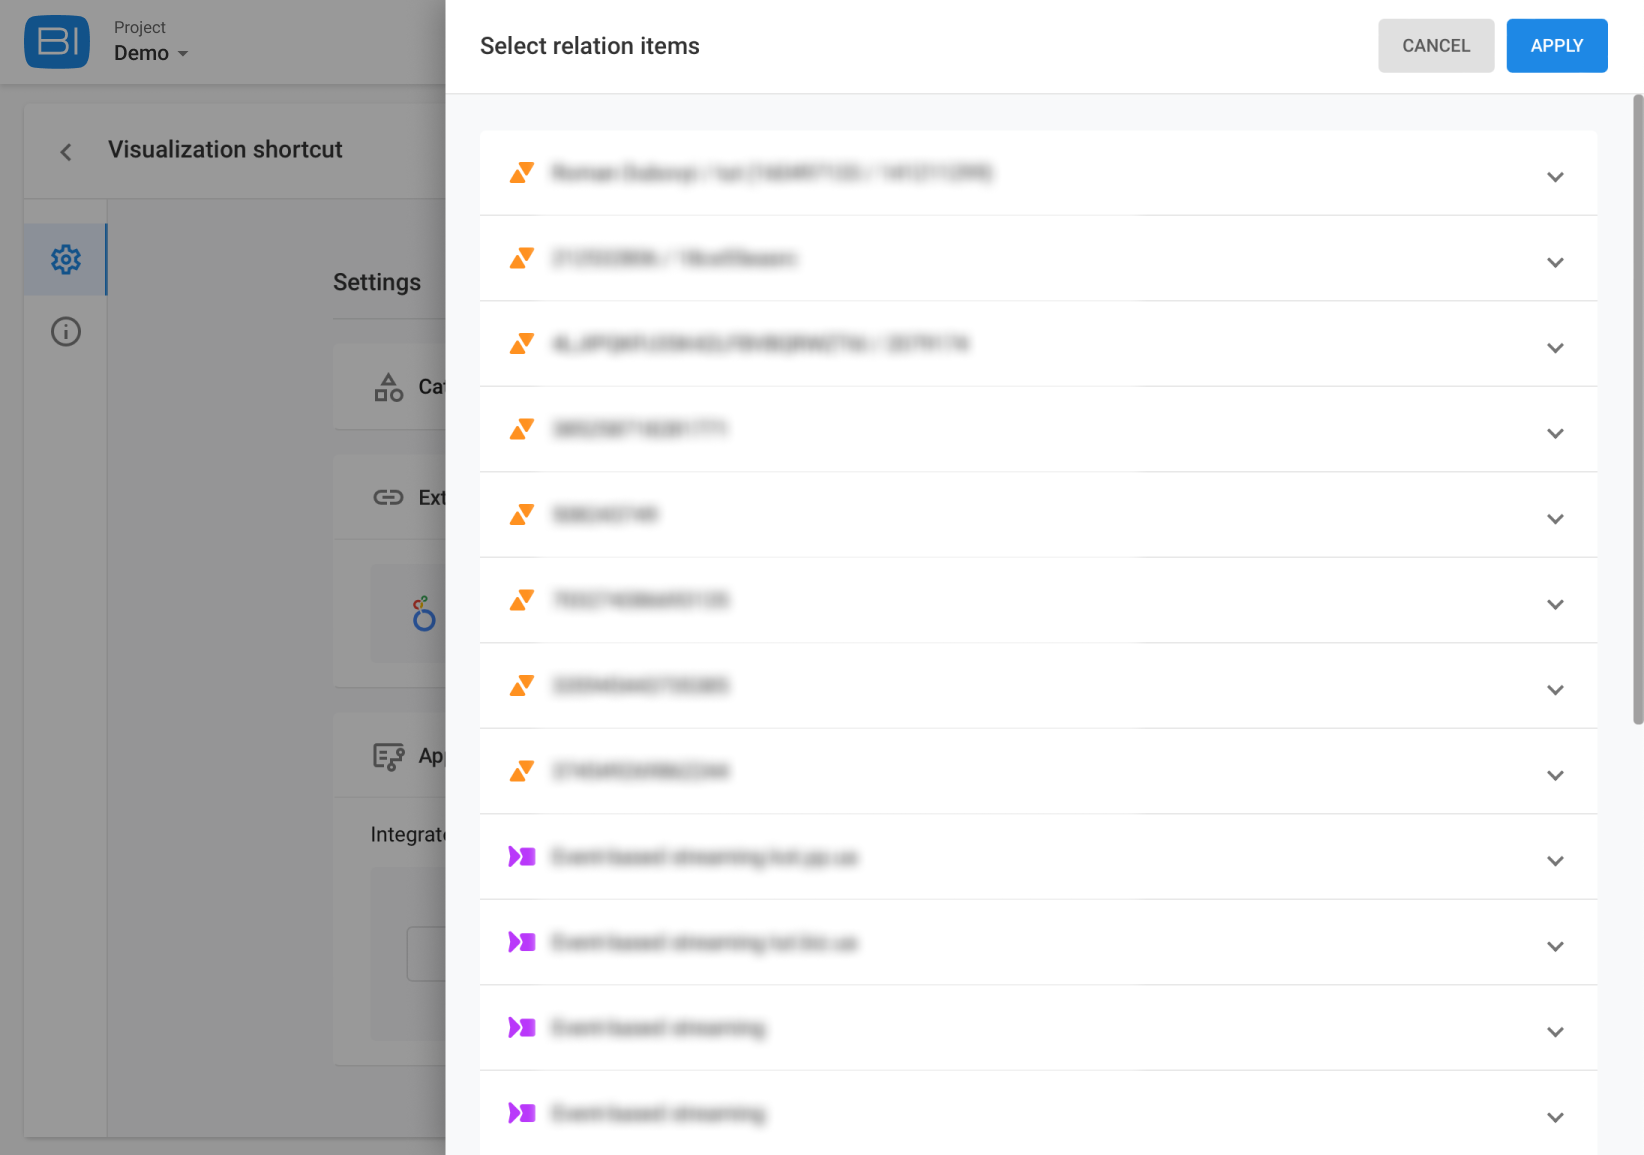Screen dimensions: 1644x1155
Task: Click the APPLY button
Action: 1557,46
